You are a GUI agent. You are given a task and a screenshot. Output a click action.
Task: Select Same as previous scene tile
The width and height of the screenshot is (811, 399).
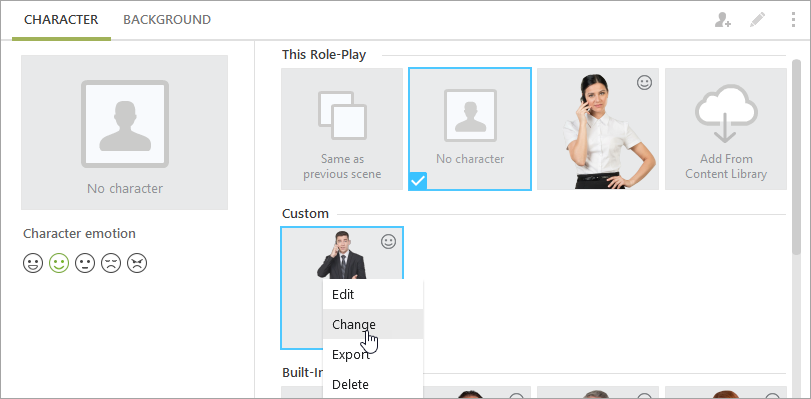[x=342, y=129]
